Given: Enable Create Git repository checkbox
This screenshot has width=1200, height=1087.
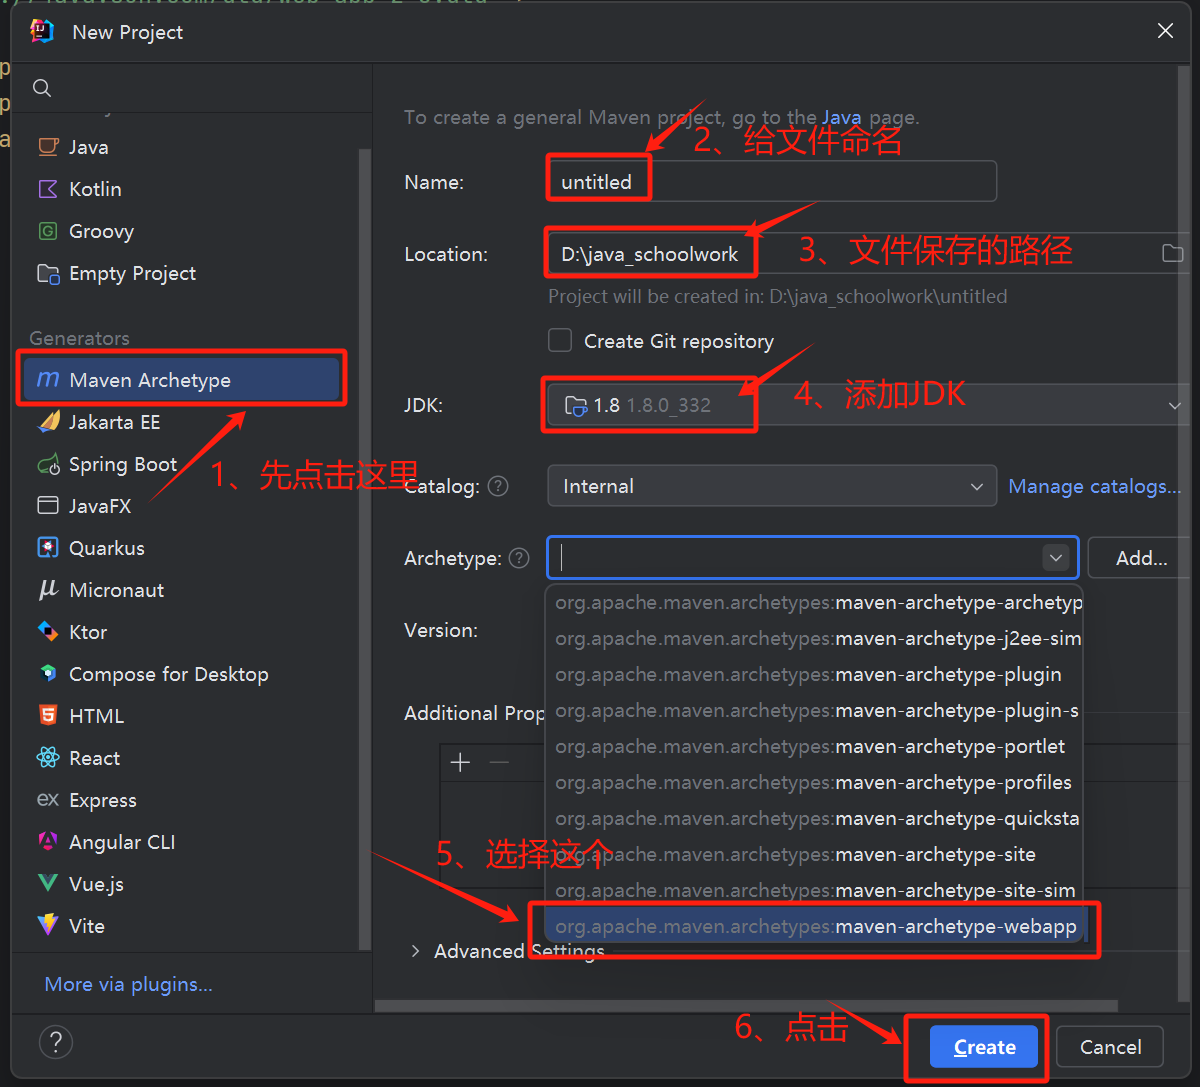Looking at the screenshot, I should [560, 340].
